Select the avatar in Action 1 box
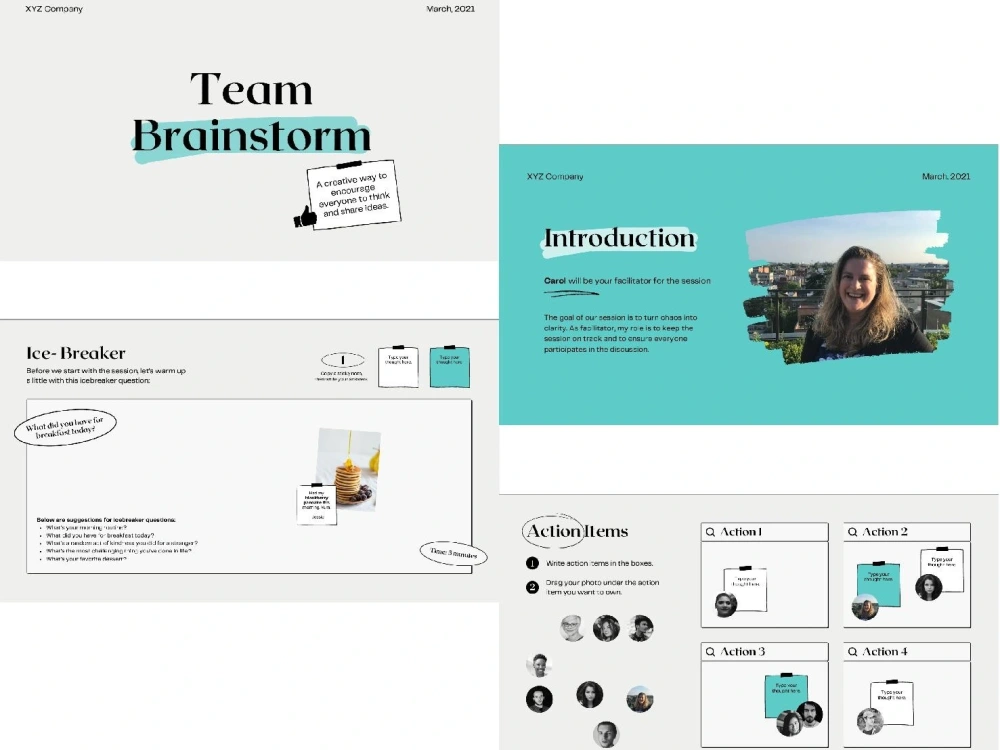 pos(726,605)
